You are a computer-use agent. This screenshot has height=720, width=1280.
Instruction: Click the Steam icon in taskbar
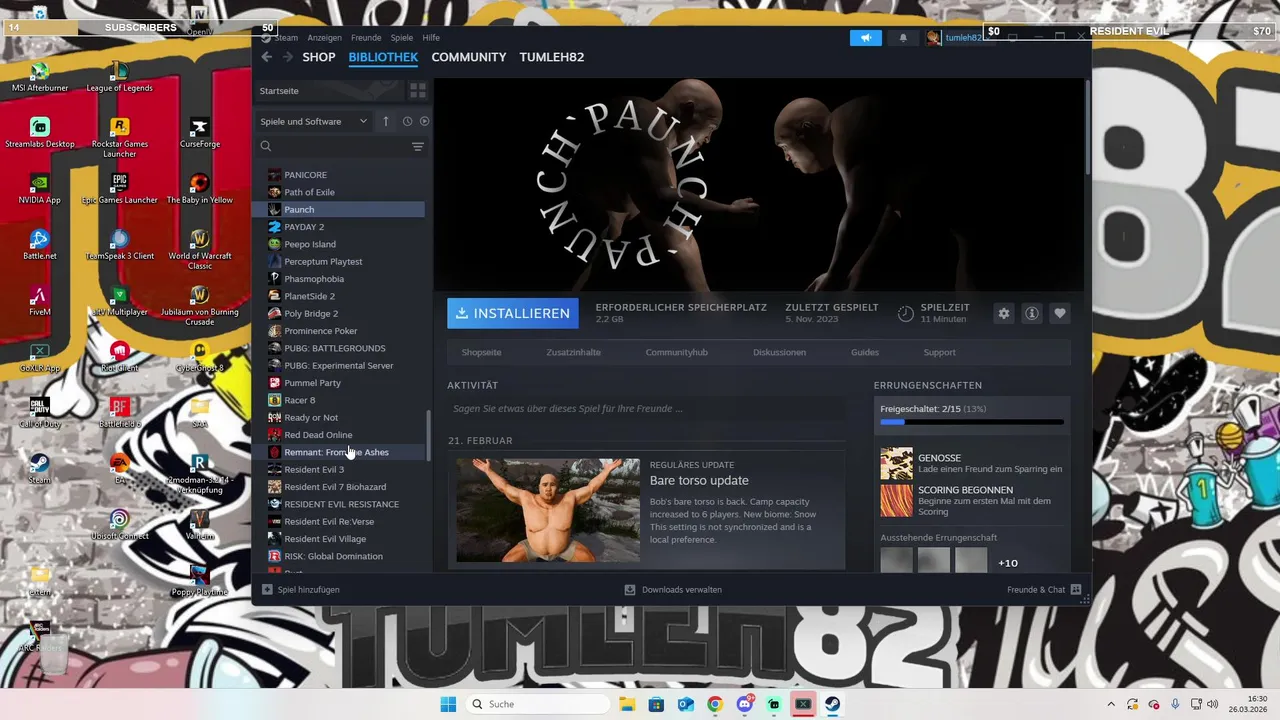click(x=832, y=704)
